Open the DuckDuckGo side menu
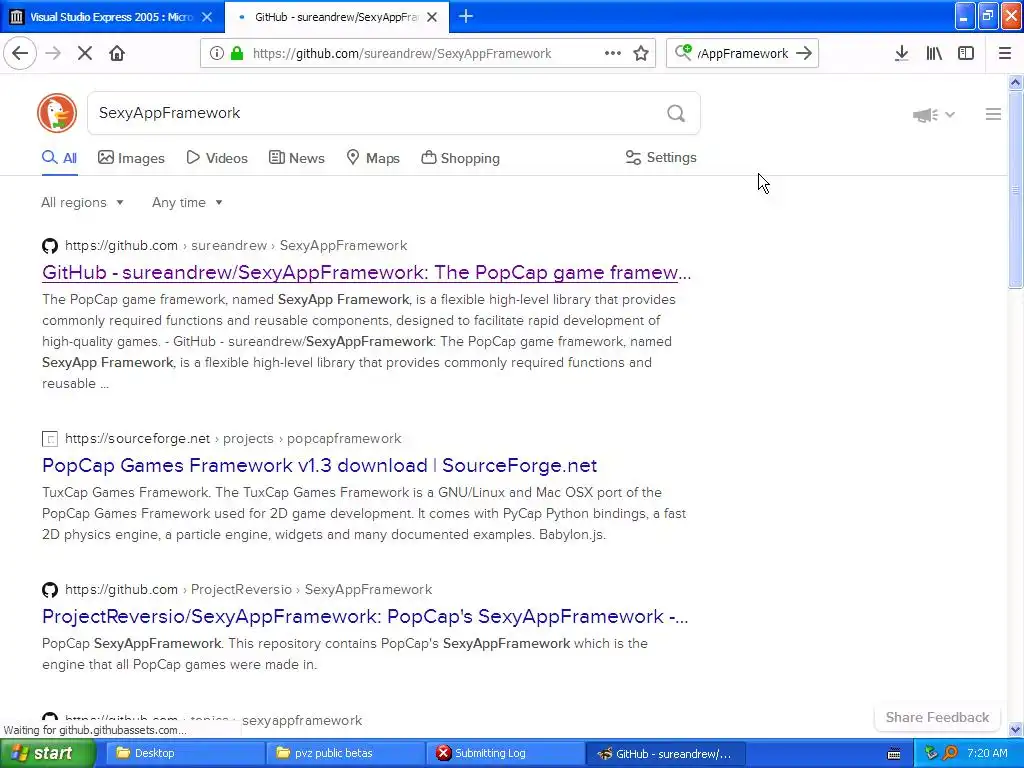Image resolution: width=1024 pixels, height=768 pixels. tap(993, 114)
